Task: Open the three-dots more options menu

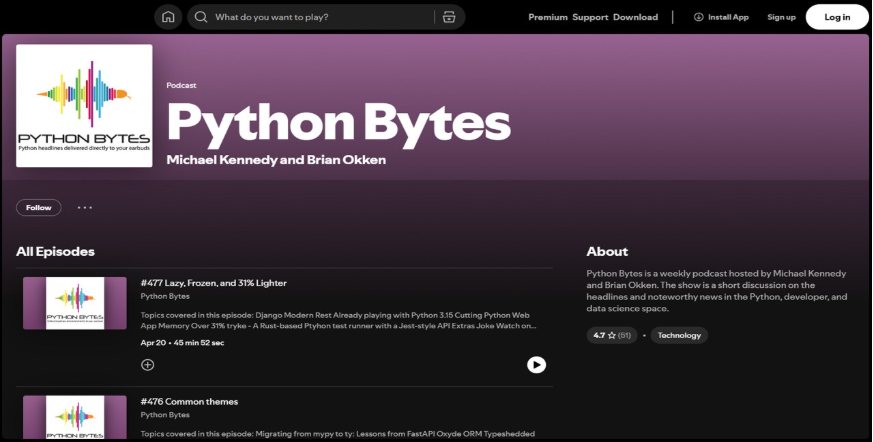Action: coord(85,208)
